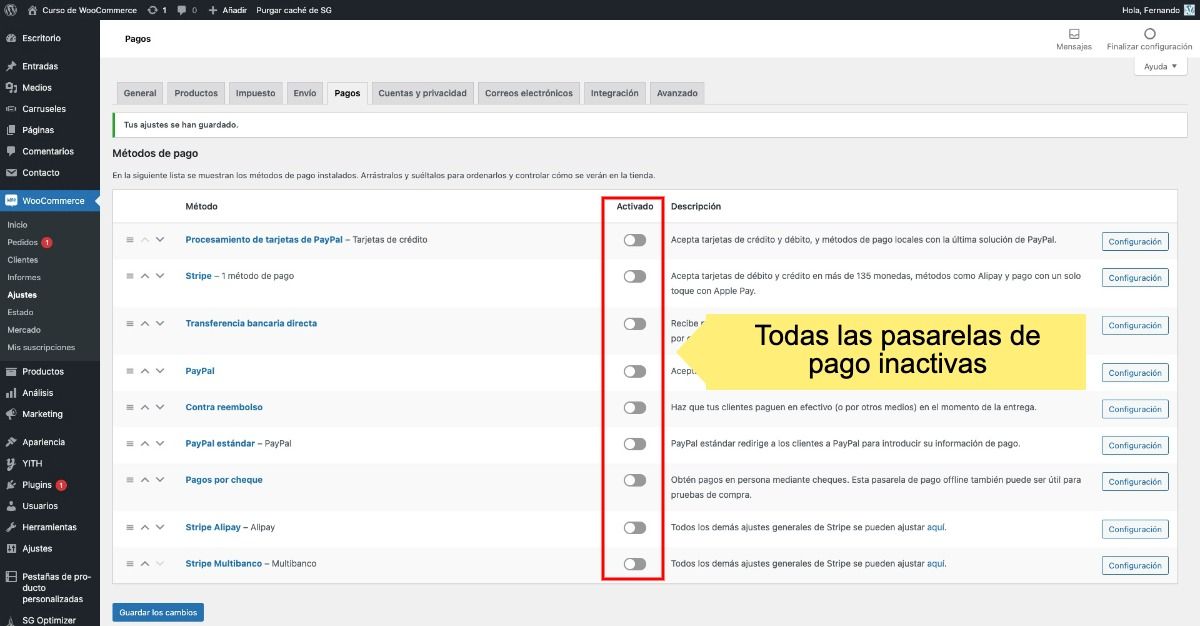Screen dimensions: 1200x626
Task: Open the Correos electrónicos tab
Action: coord(528,93)
